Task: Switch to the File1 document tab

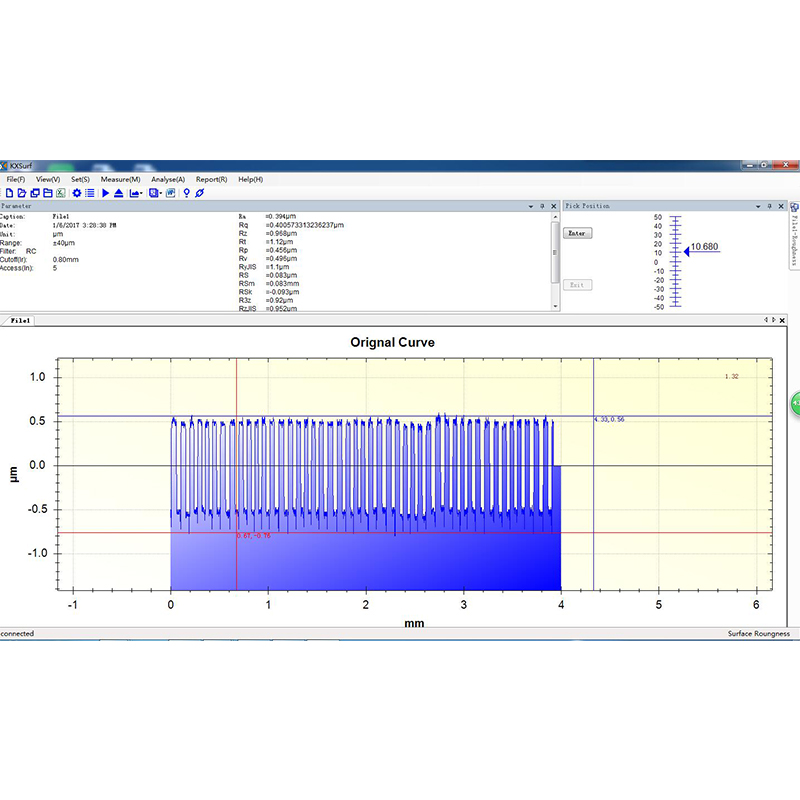Action: pyautogui.click(x=20, y=321)
